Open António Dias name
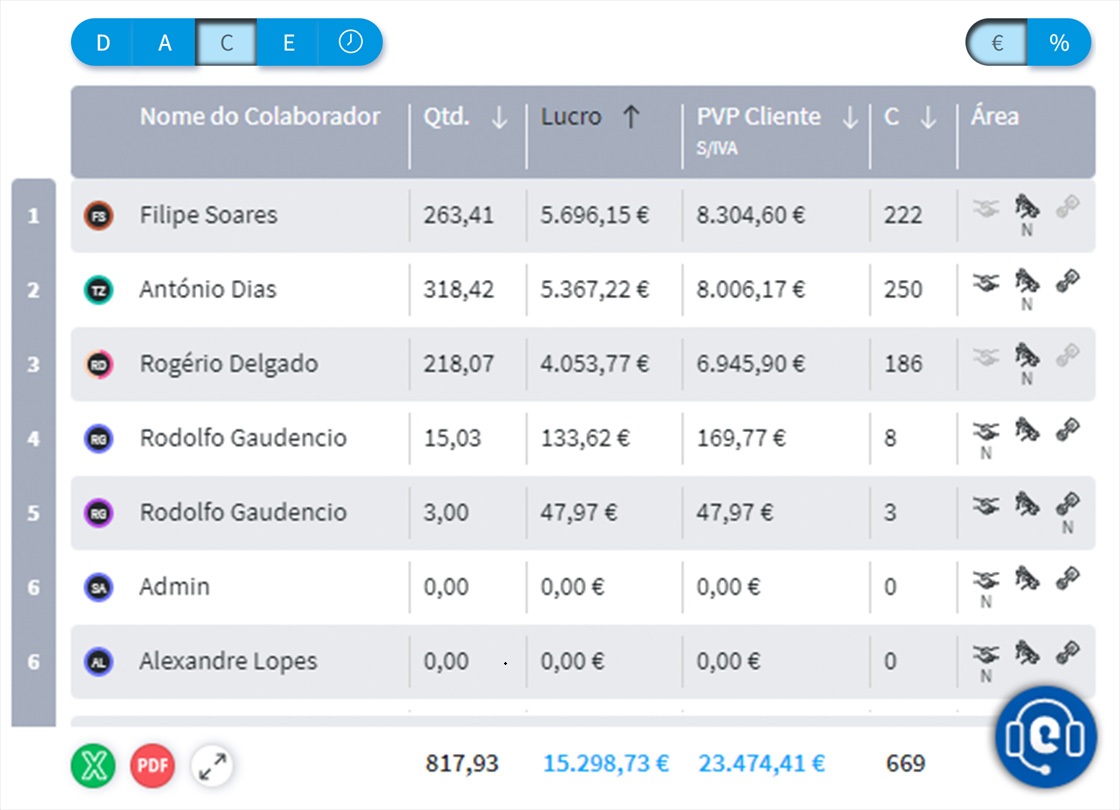1120x810 pixels. tap(207, 289)
